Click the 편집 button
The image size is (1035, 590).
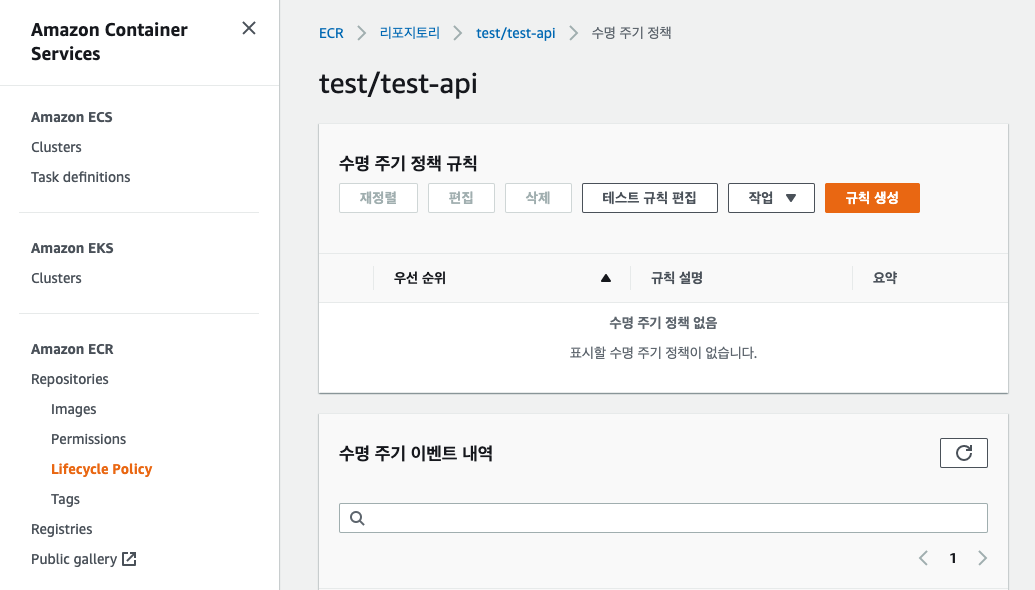[x=461, y=198]
